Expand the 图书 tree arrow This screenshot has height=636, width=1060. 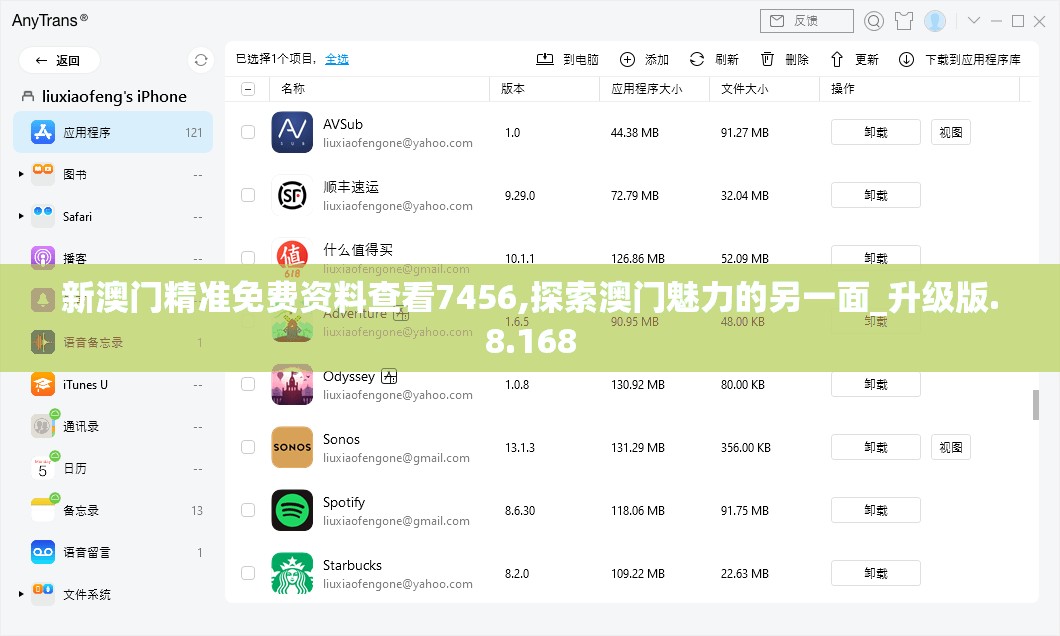(21, 174)
